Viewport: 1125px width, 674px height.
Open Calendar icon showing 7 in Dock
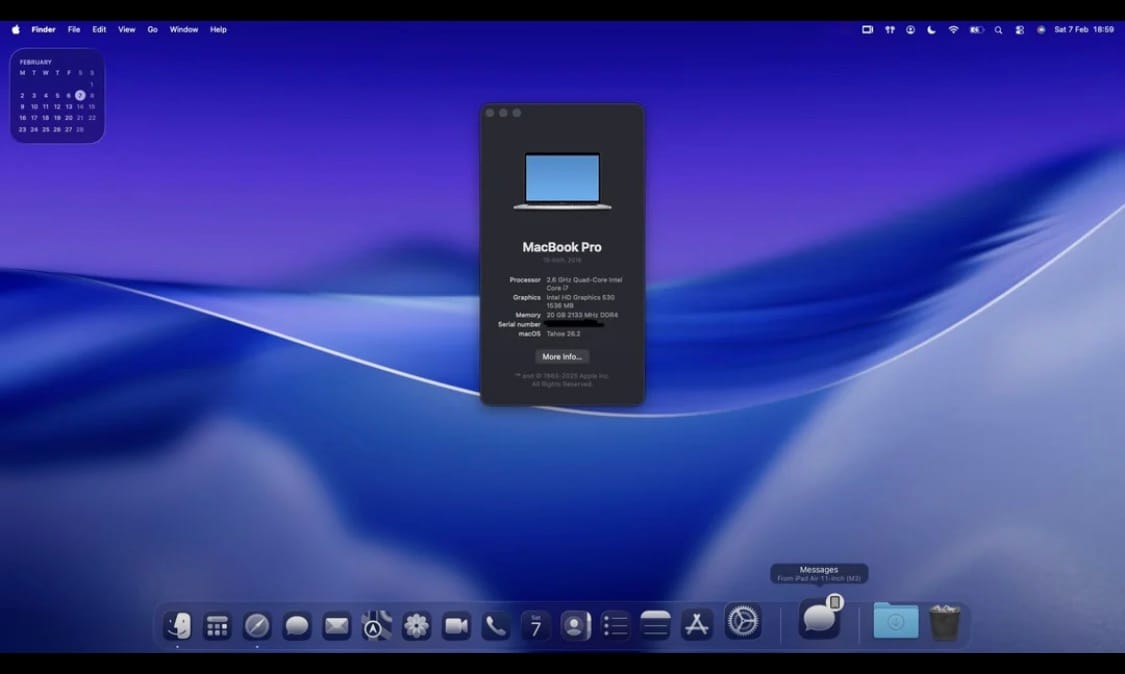536,627
